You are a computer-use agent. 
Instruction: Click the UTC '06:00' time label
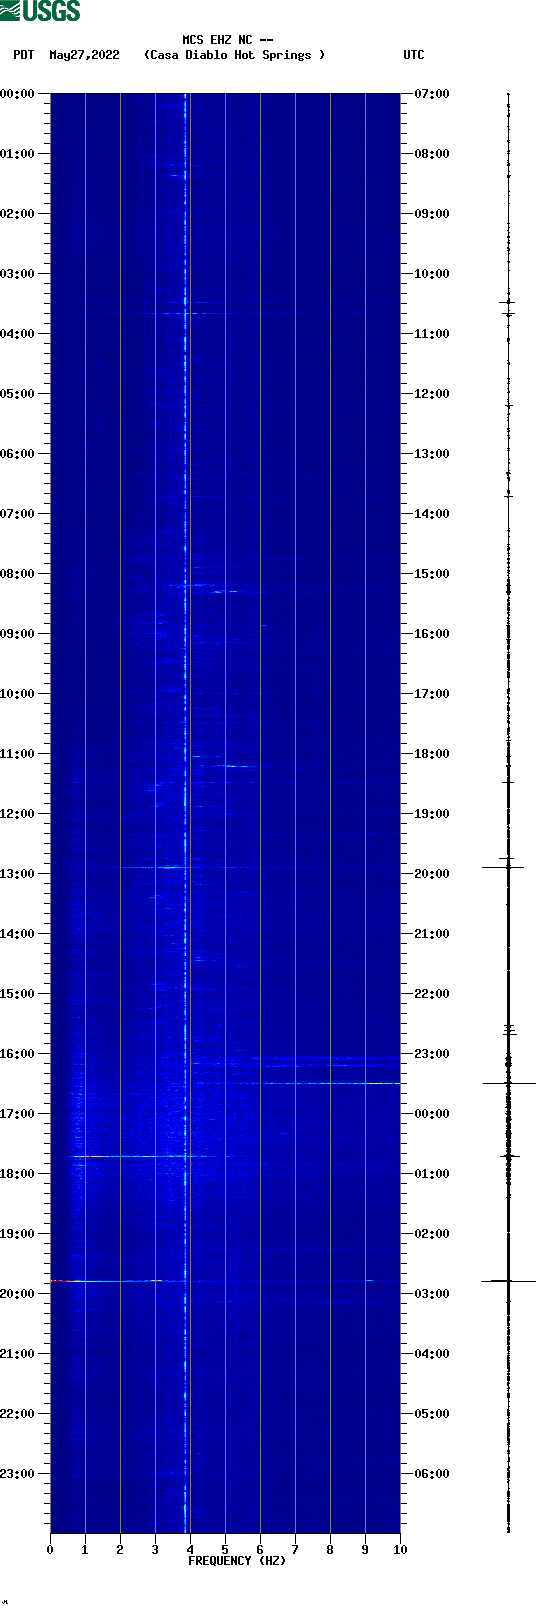coord(432,1474)
